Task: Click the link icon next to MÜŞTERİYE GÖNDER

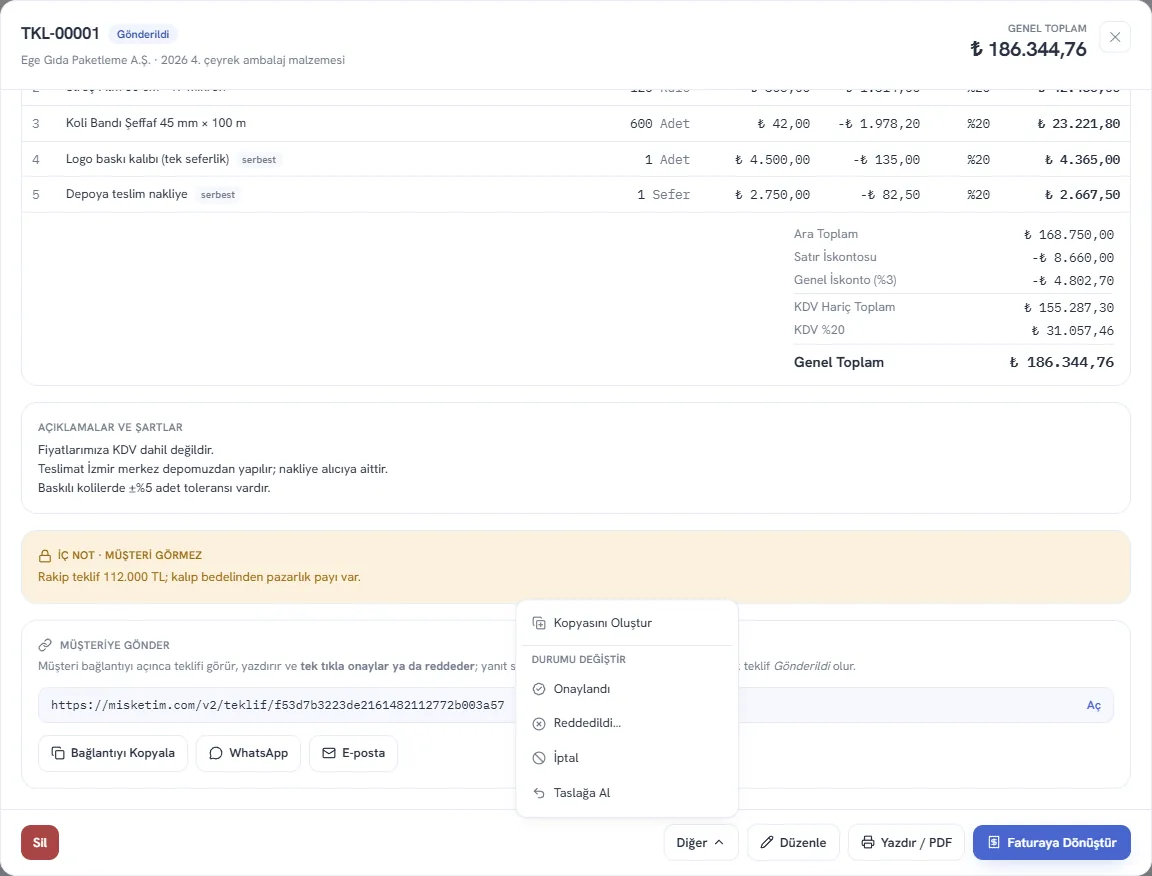Action: point(45,645)
